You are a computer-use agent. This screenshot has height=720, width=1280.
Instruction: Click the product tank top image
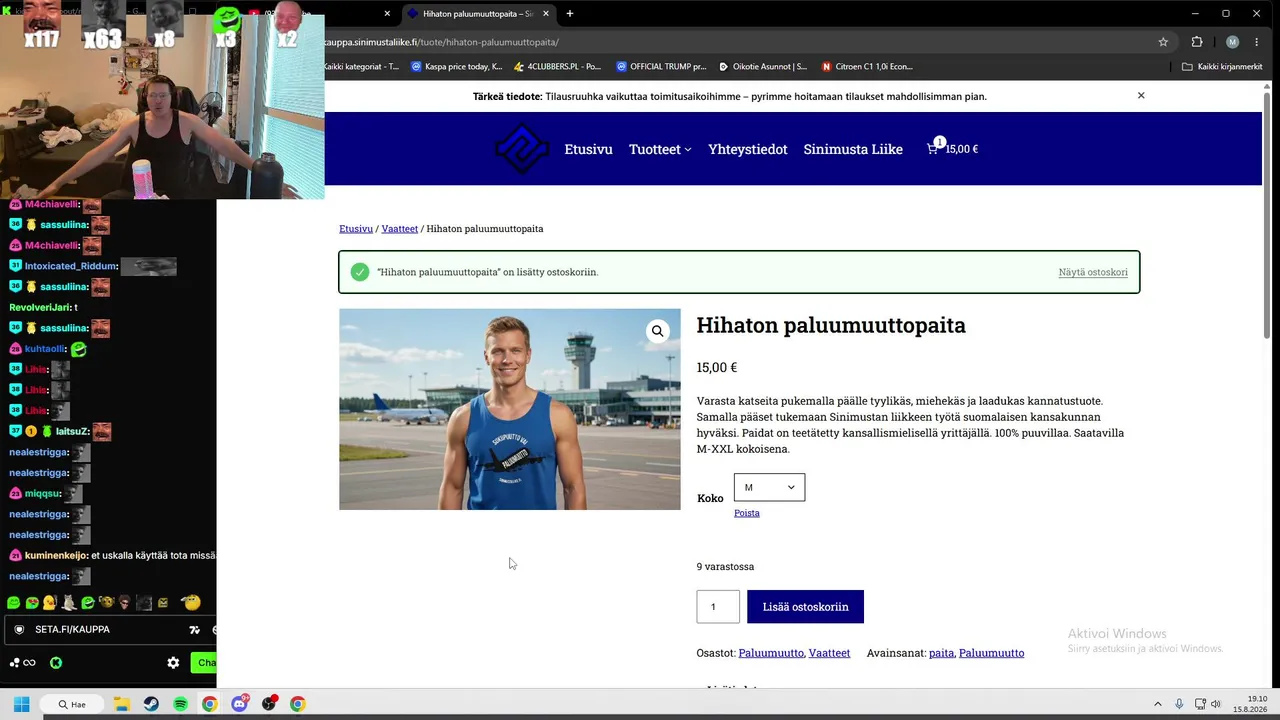pos(510,409)
